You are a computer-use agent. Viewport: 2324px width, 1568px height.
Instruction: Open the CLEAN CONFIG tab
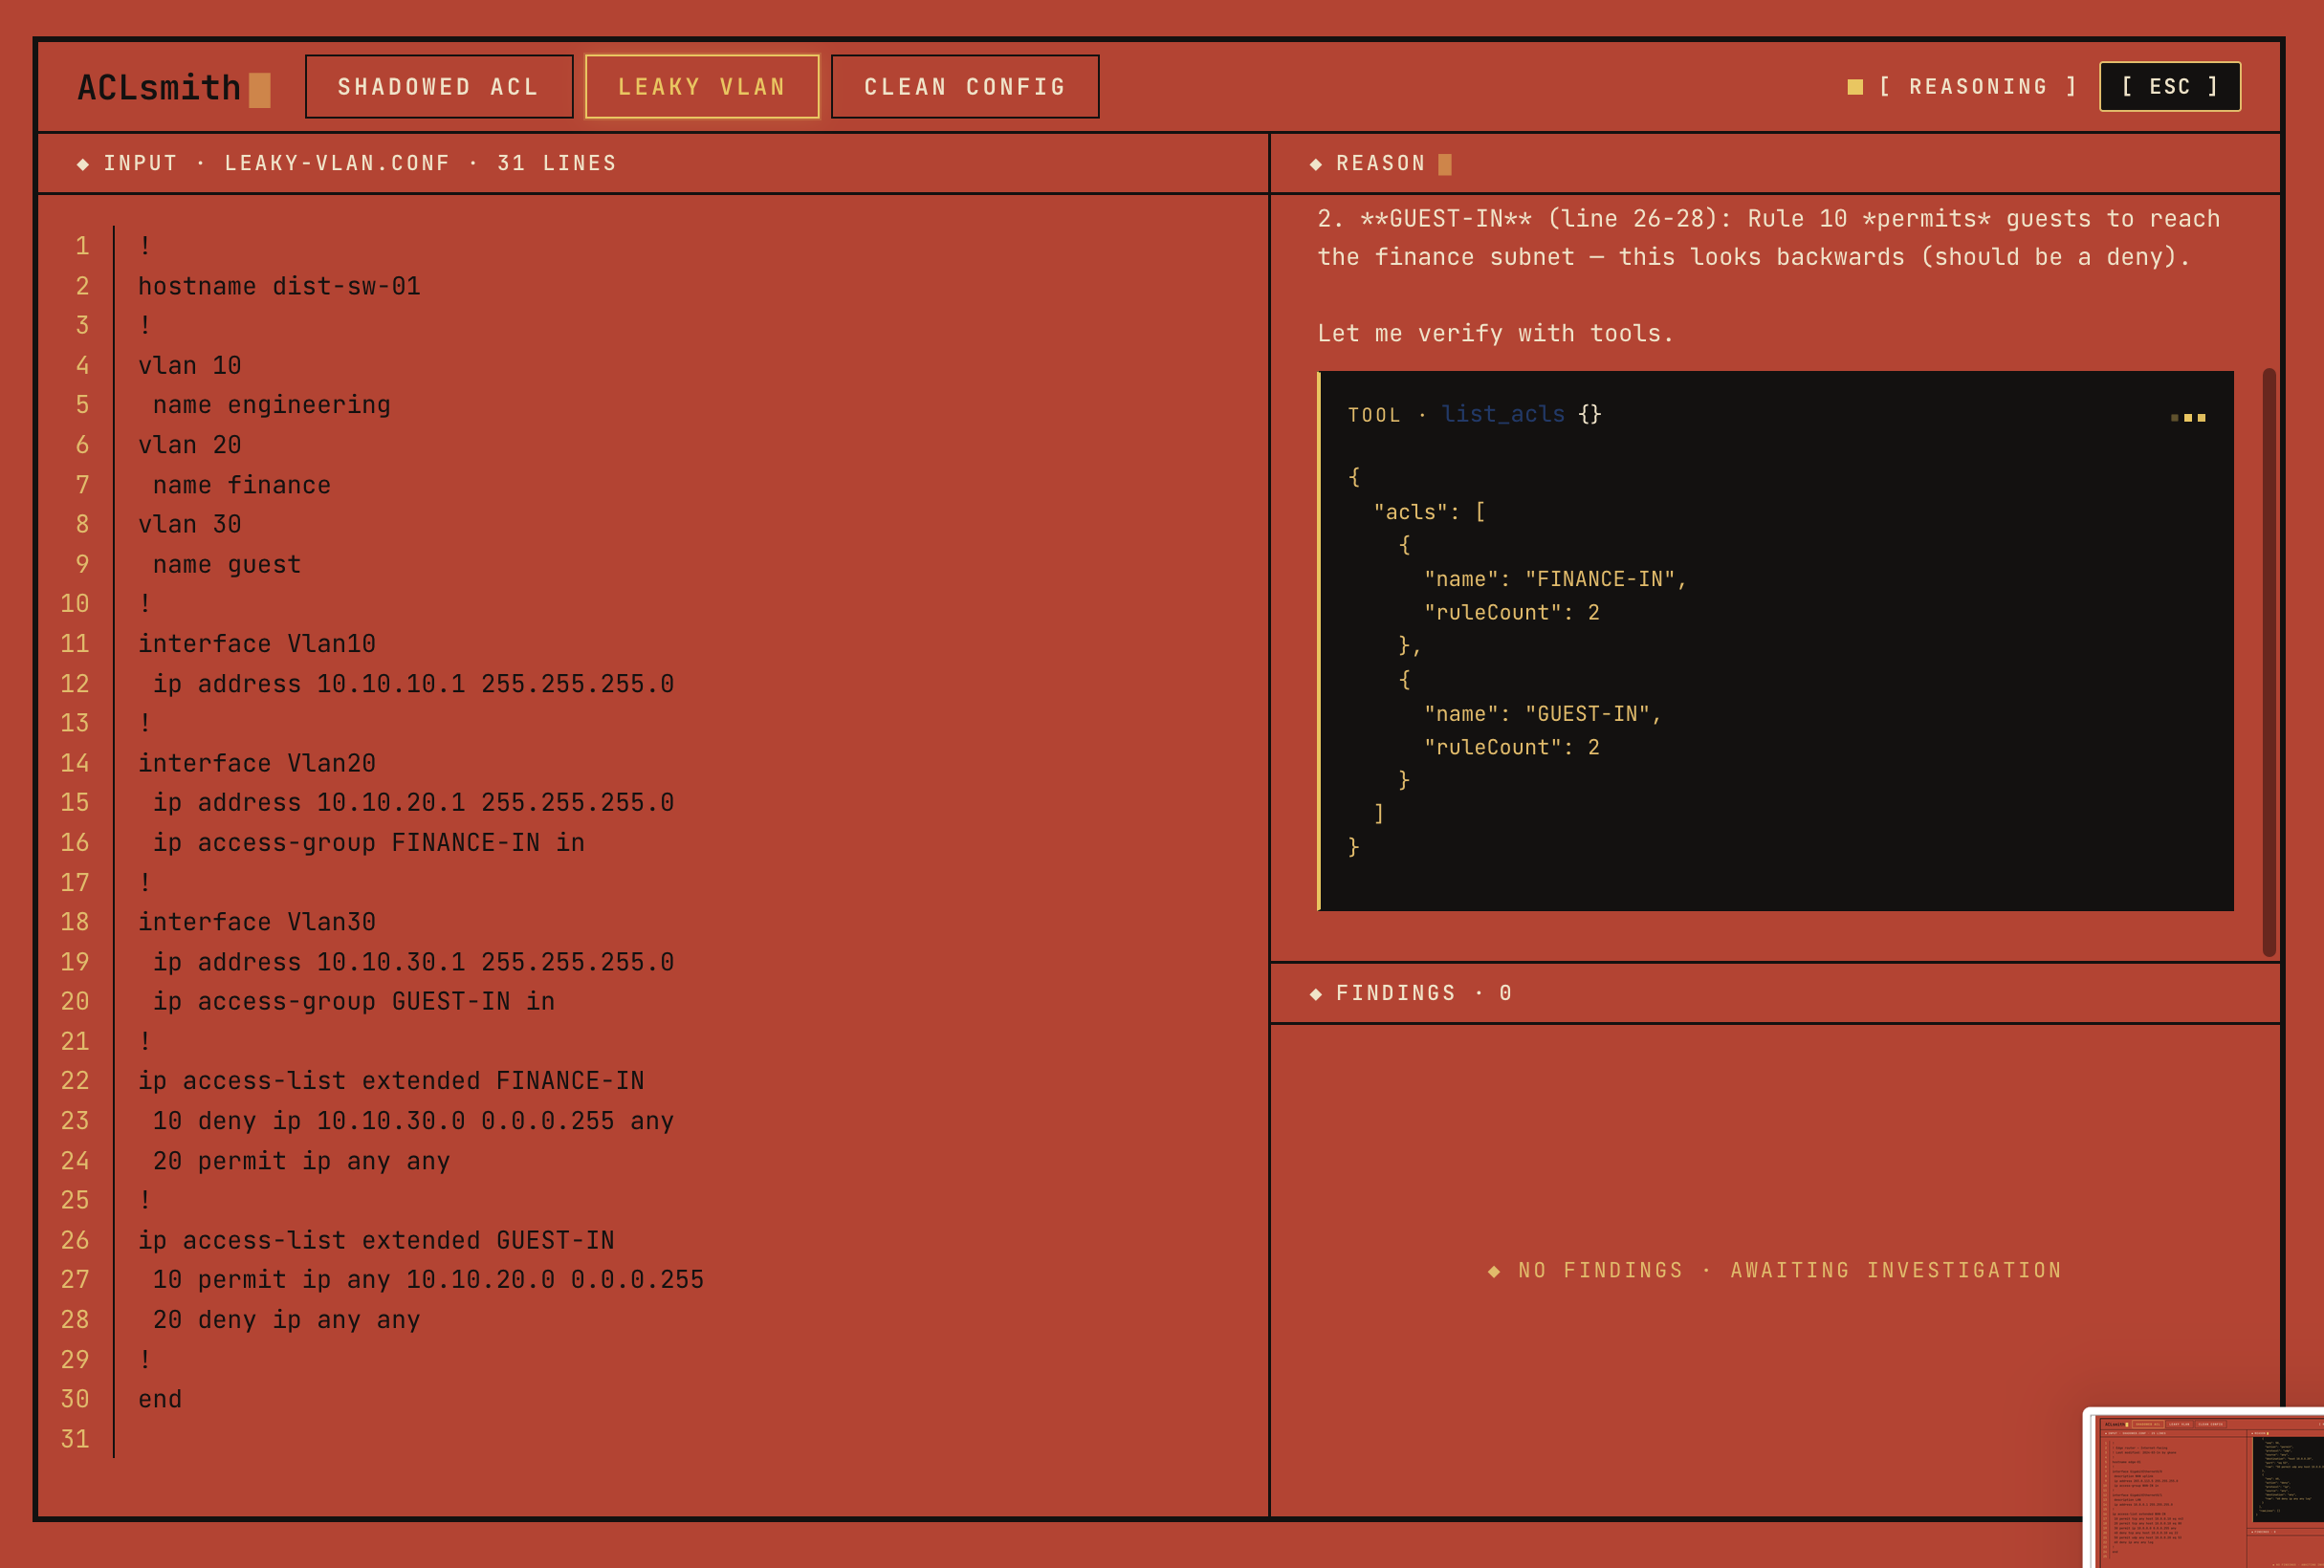[x=964, y=87]
